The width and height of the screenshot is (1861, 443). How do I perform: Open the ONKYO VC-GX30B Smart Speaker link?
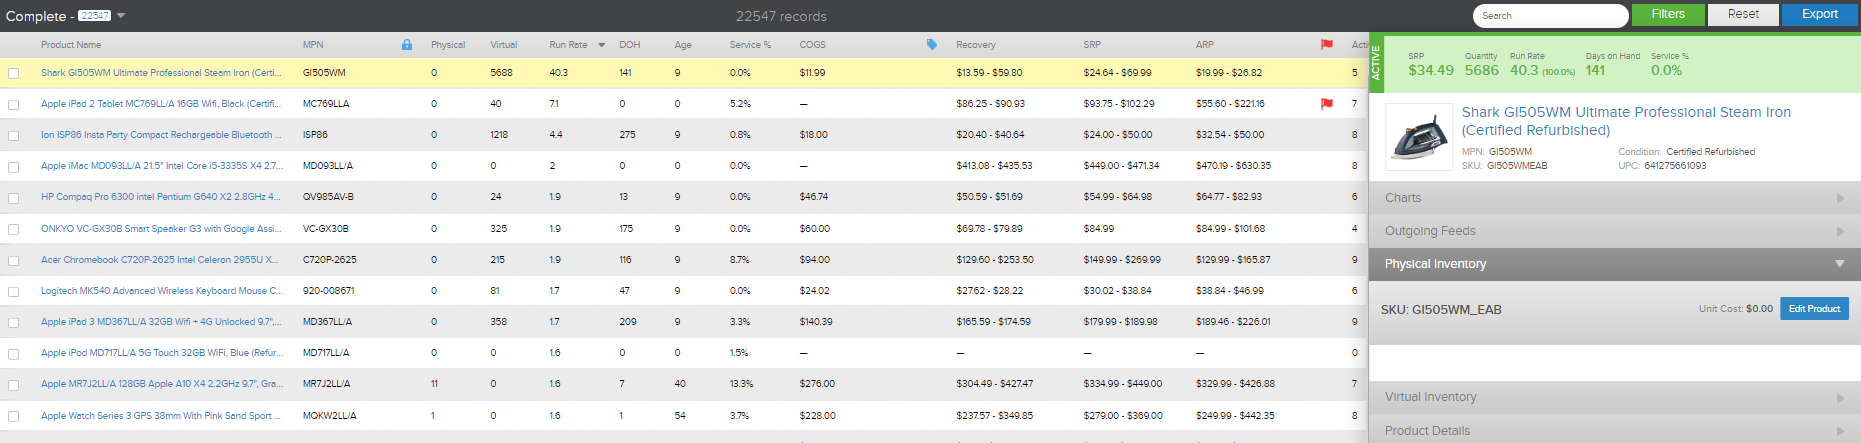click(x=161, y=229)
